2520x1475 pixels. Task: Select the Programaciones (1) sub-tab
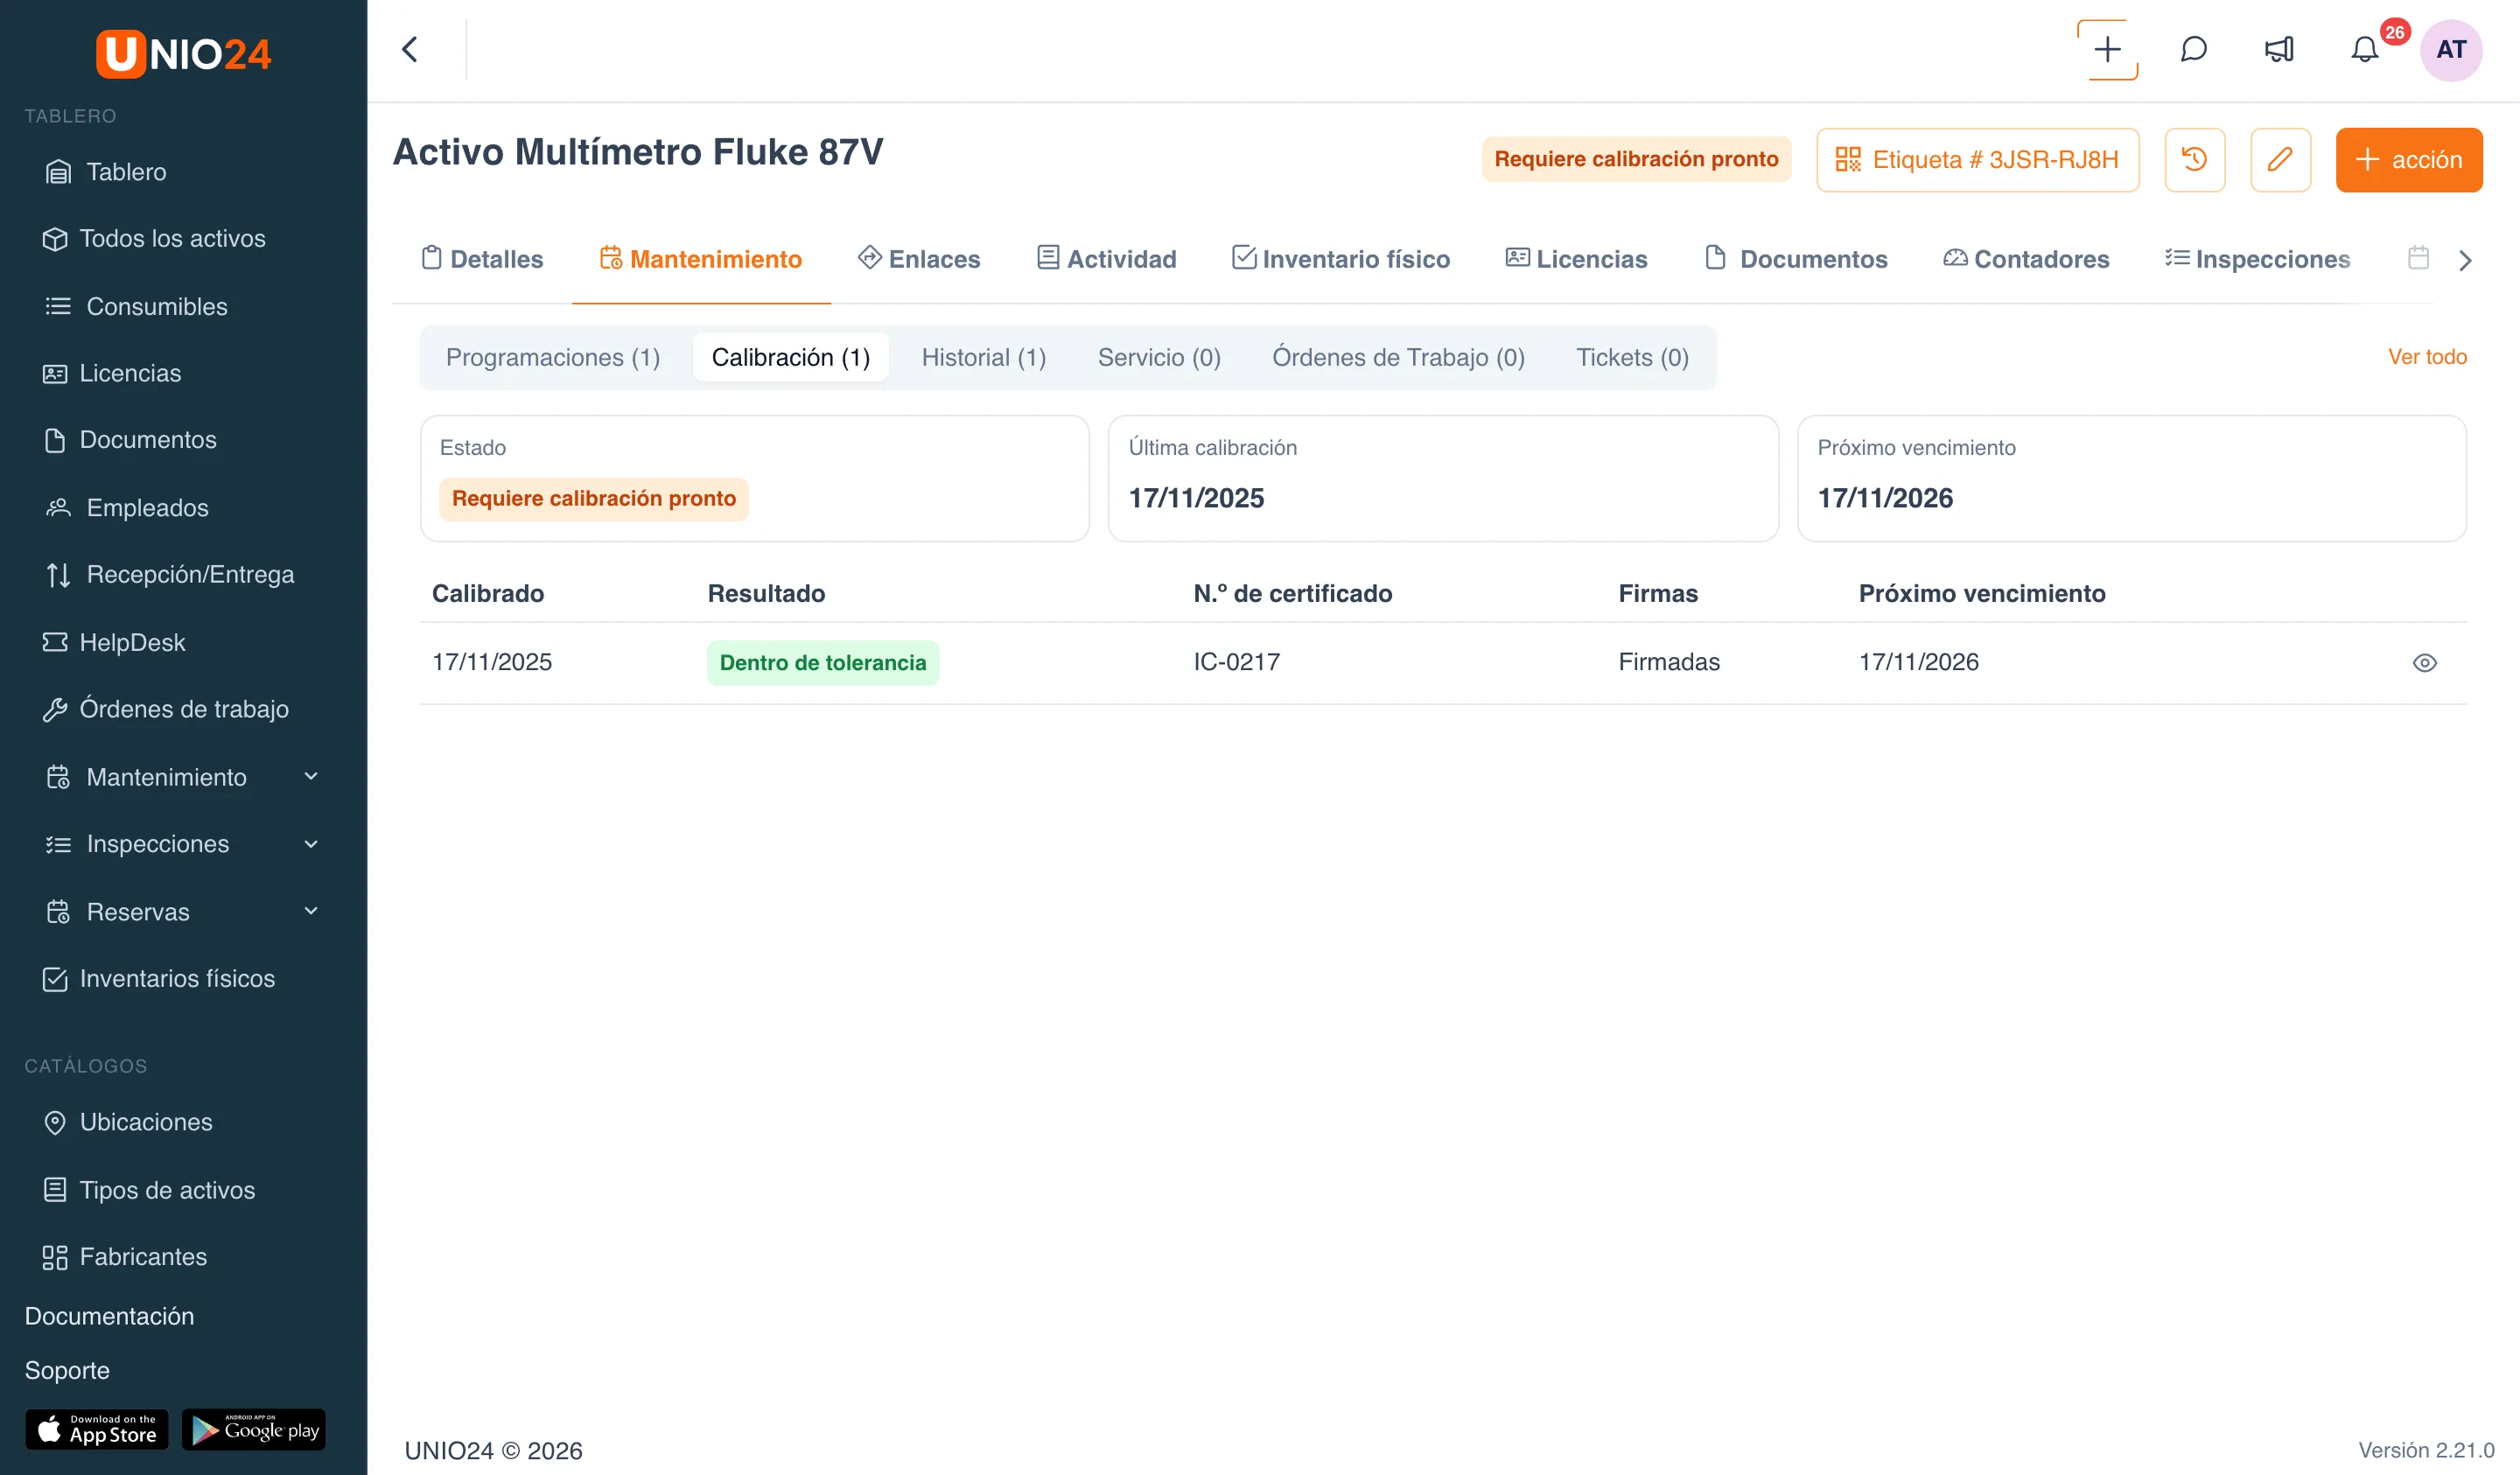tap(553, 358)
